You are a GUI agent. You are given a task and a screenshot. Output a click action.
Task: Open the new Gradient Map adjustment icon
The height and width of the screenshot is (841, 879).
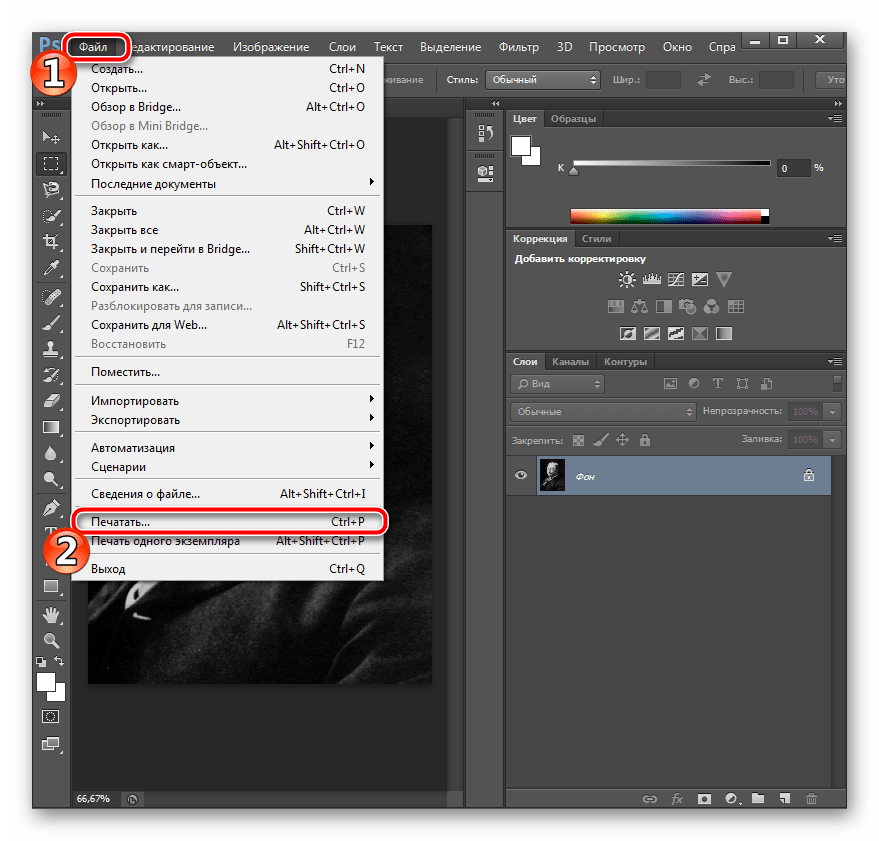coord(700,332)
